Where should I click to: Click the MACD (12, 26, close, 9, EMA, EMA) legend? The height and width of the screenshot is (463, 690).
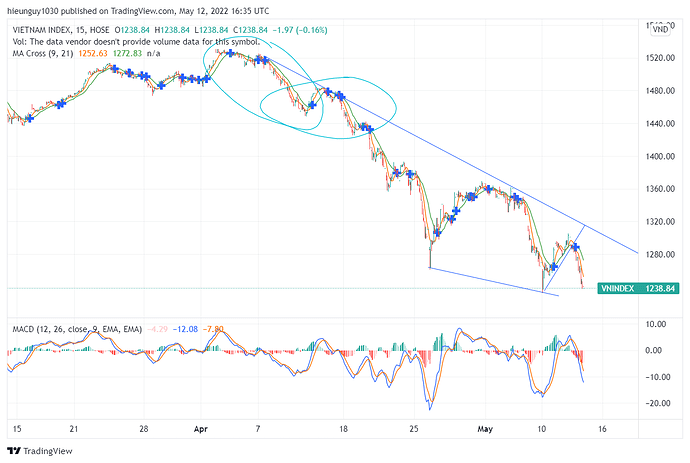pyautogui.click(x=77, y=329)
